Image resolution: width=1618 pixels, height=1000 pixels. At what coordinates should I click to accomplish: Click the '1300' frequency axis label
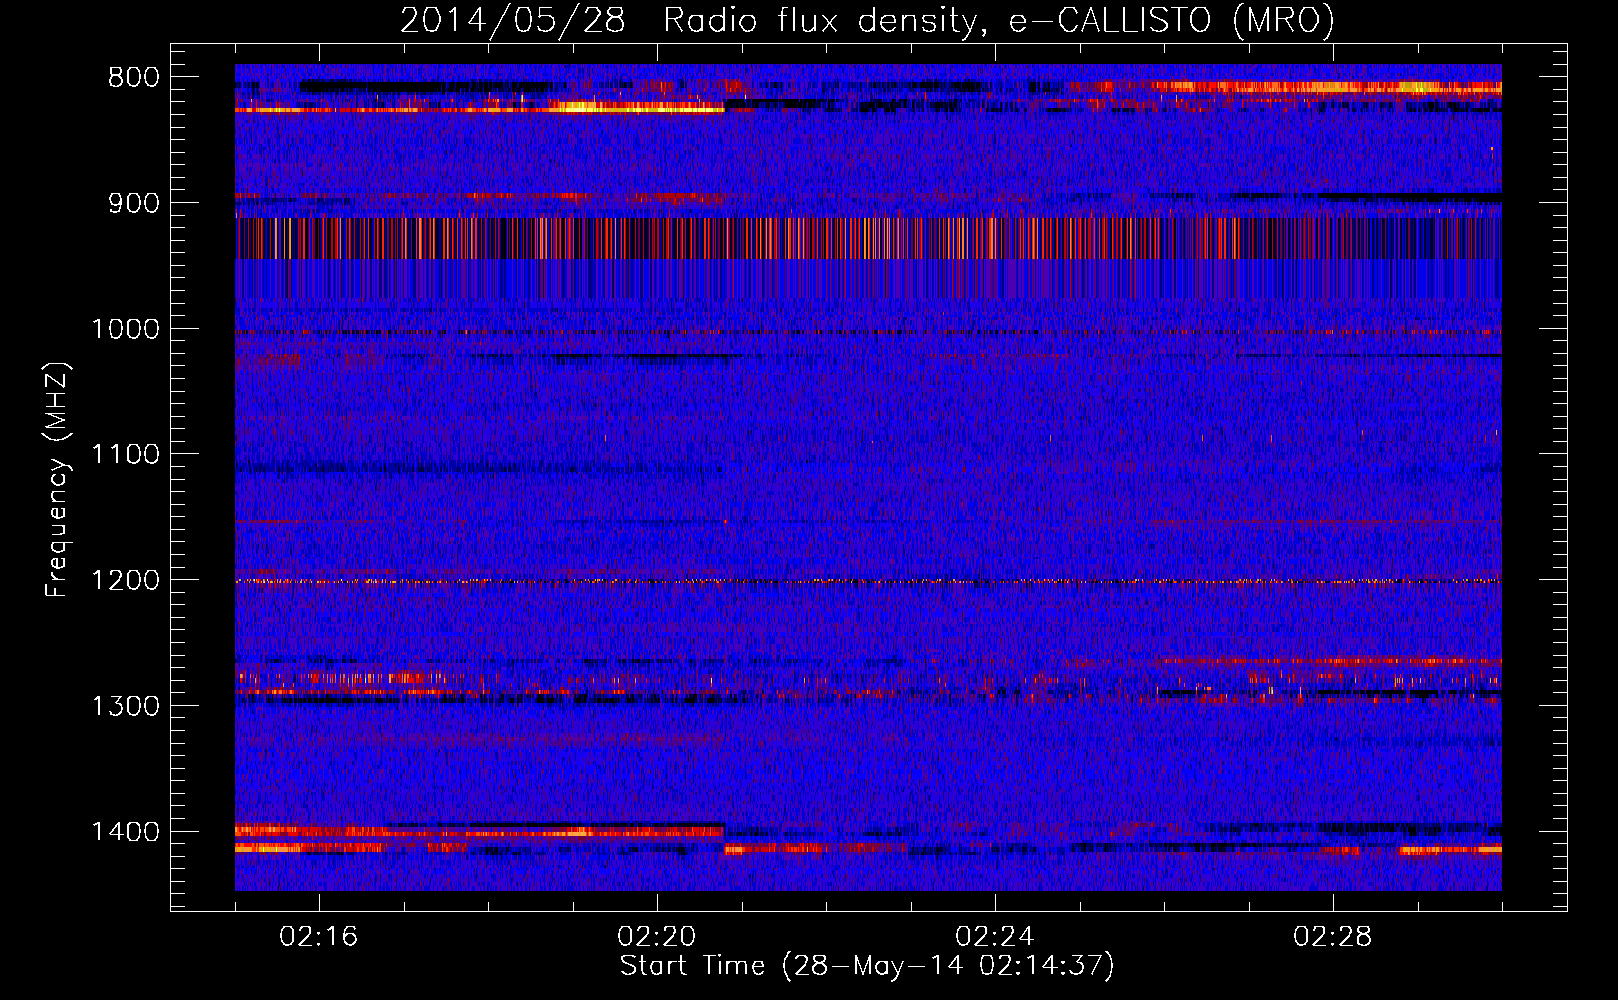coord(125,706)
